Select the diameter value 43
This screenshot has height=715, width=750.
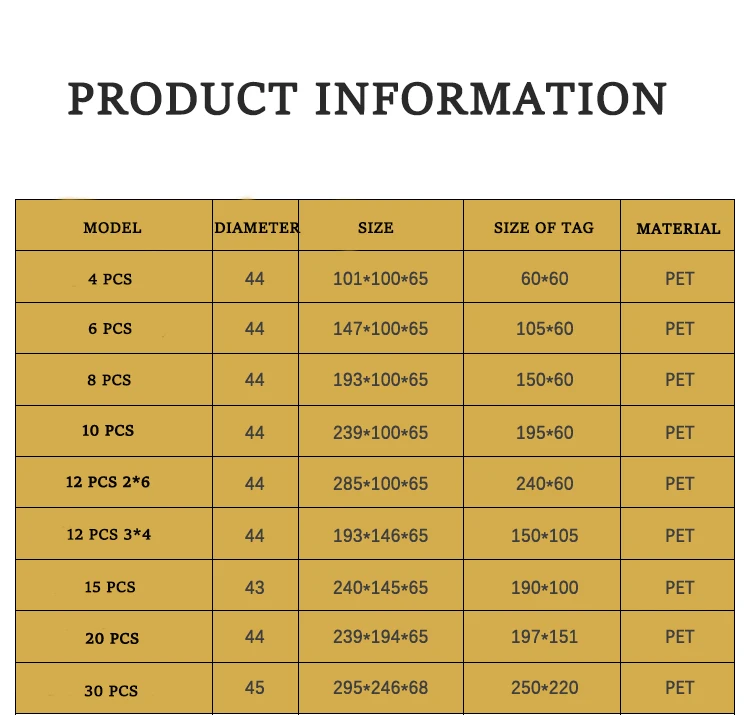(x=255, y=587)
